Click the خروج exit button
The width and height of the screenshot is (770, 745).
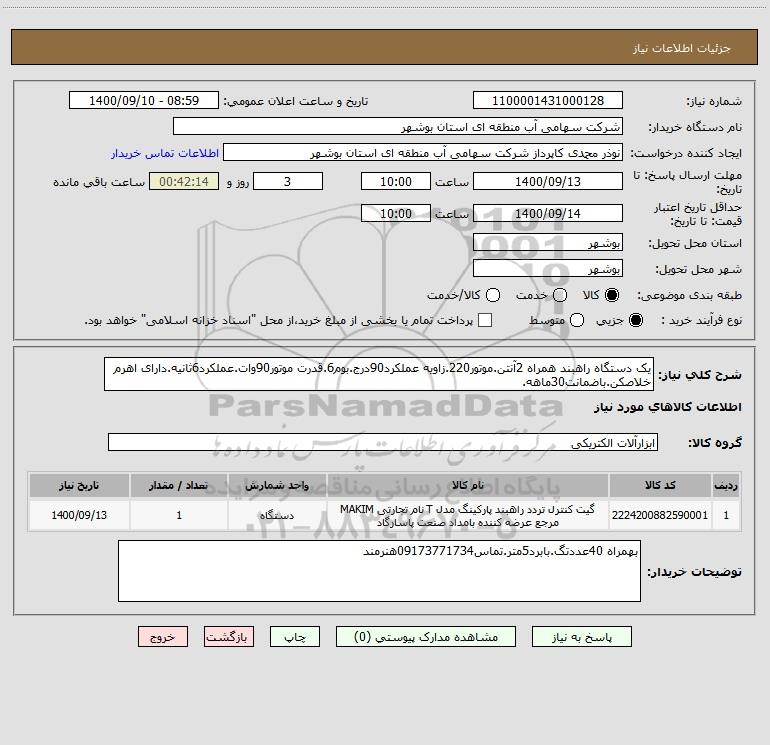(163, 637)
